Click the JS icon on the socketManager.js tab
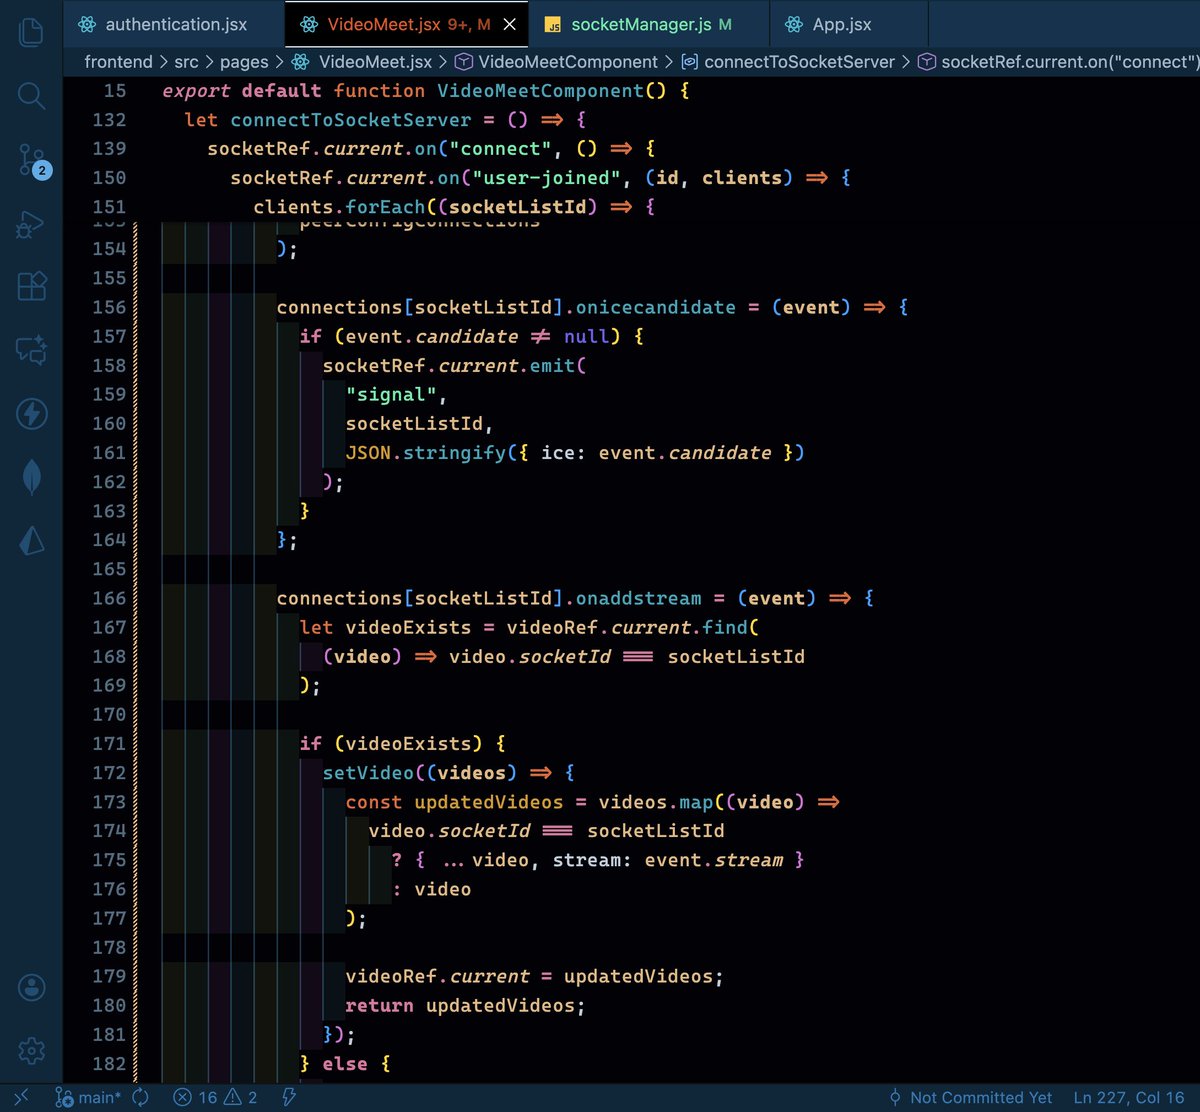This screenshot has width=1200, height=1112. point(552,24)
